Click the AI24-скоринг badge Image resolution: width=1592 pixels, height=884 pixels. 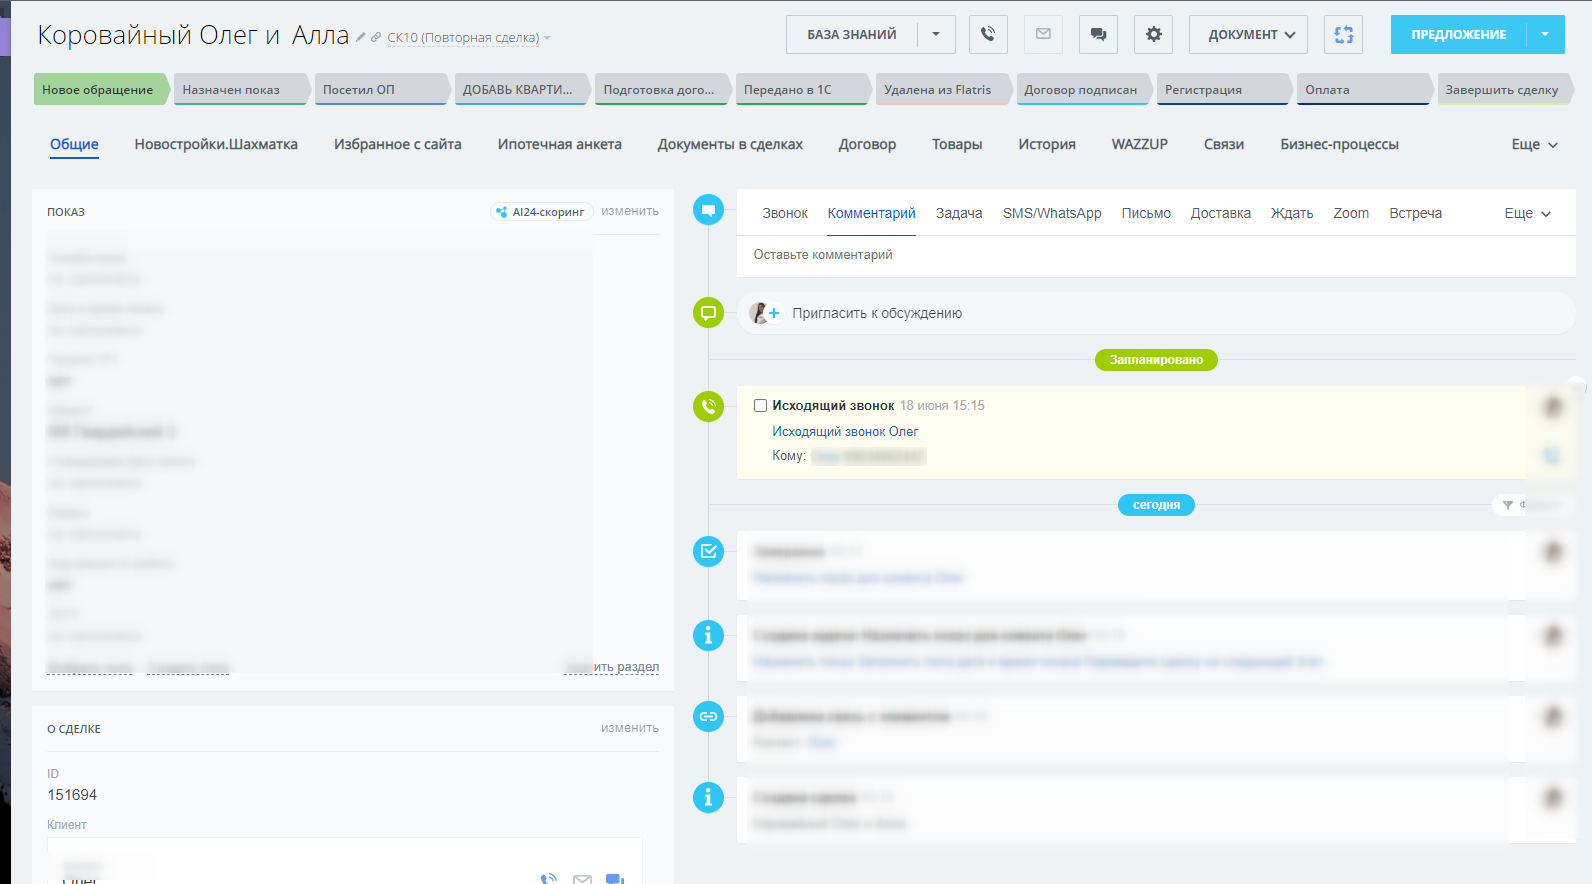[x=541, y=212]
